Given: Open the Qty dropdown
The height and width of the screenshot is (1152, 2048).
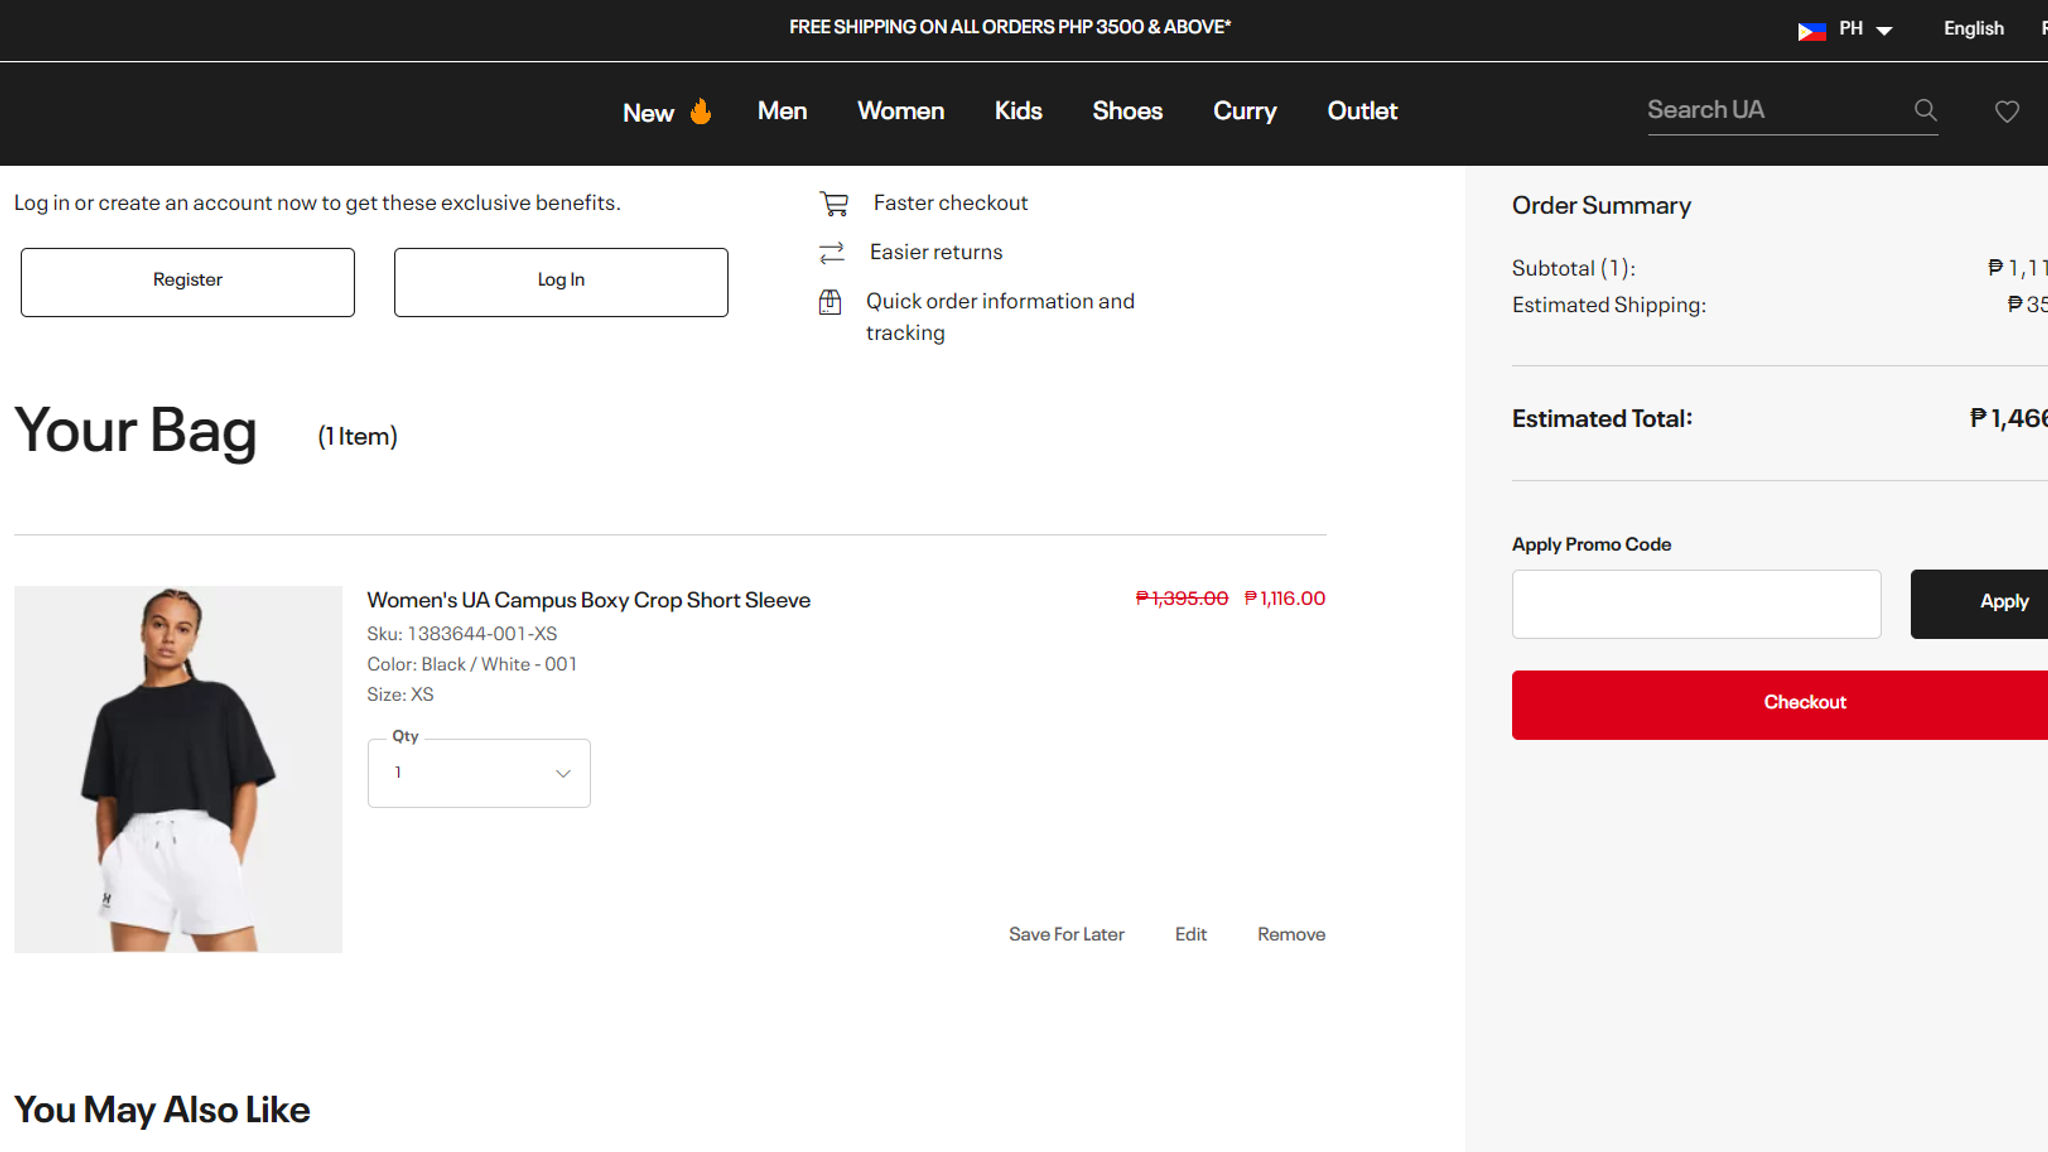Looking at the screenshot, I should click(x=479, y=773).
